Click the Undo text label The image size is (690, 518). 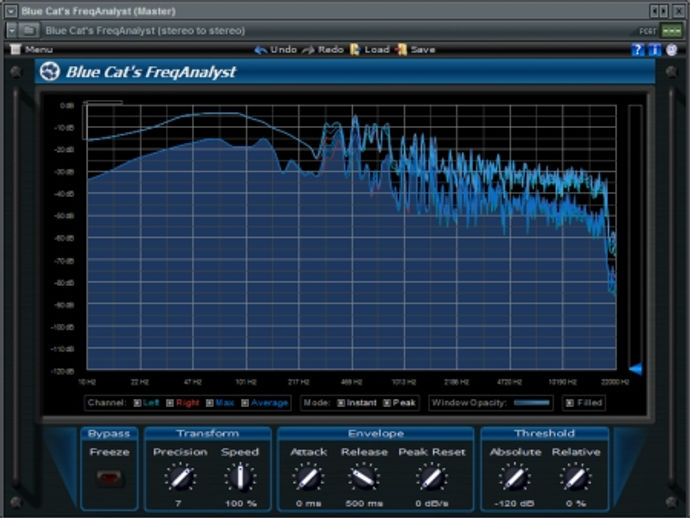(283, 50)
